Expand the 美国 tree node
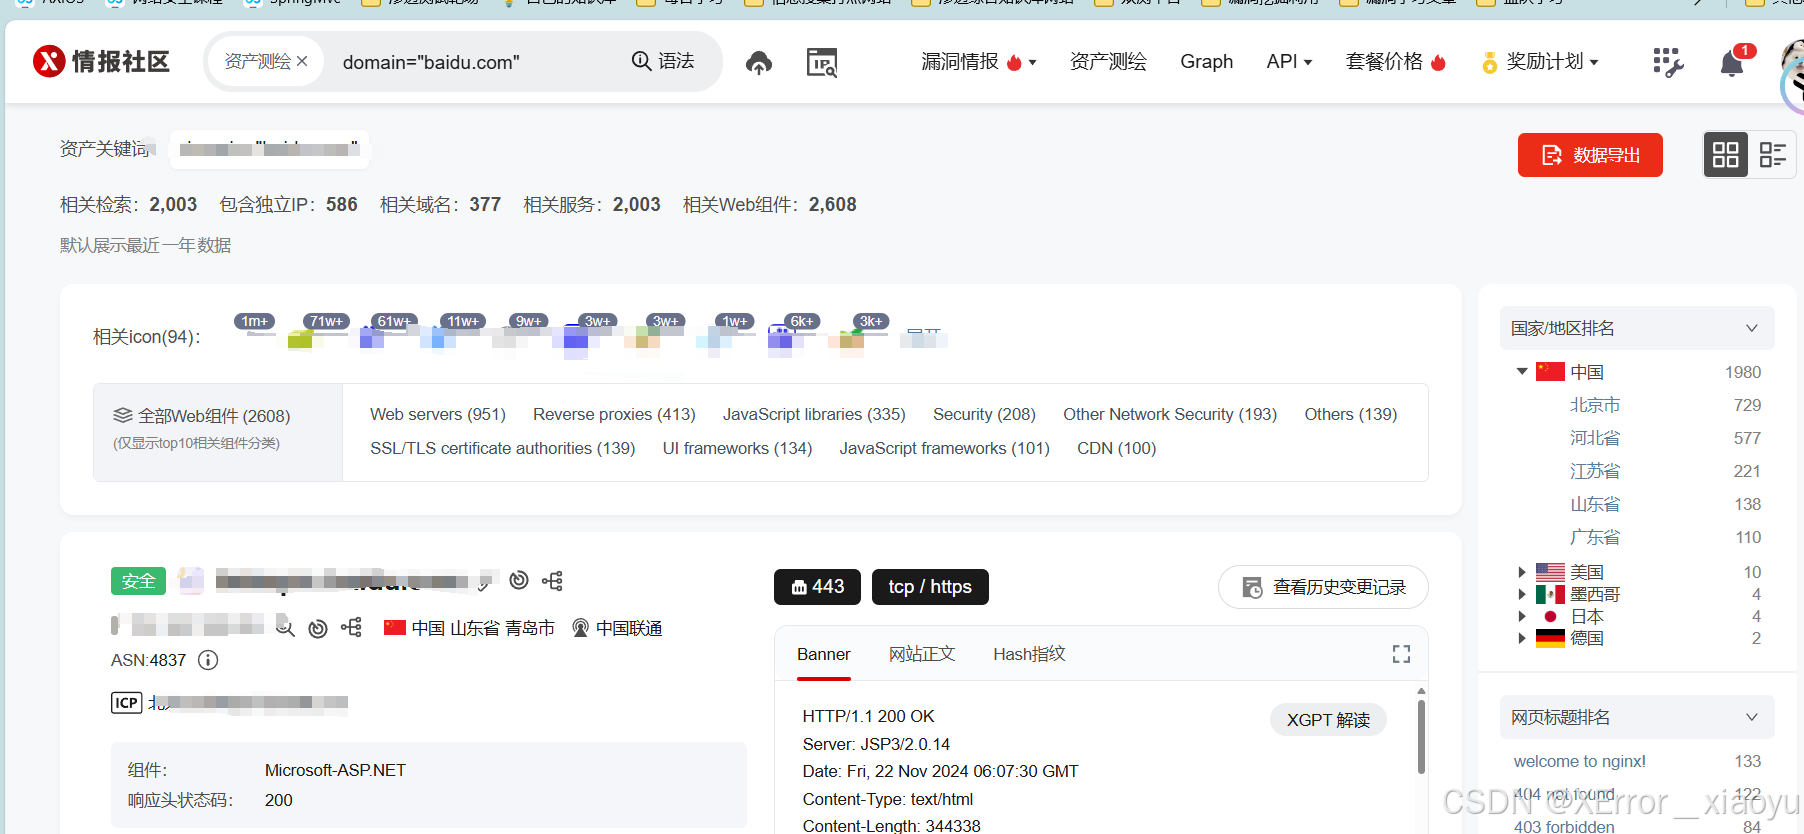1804x834 pixels. (x=1522, y=572)
